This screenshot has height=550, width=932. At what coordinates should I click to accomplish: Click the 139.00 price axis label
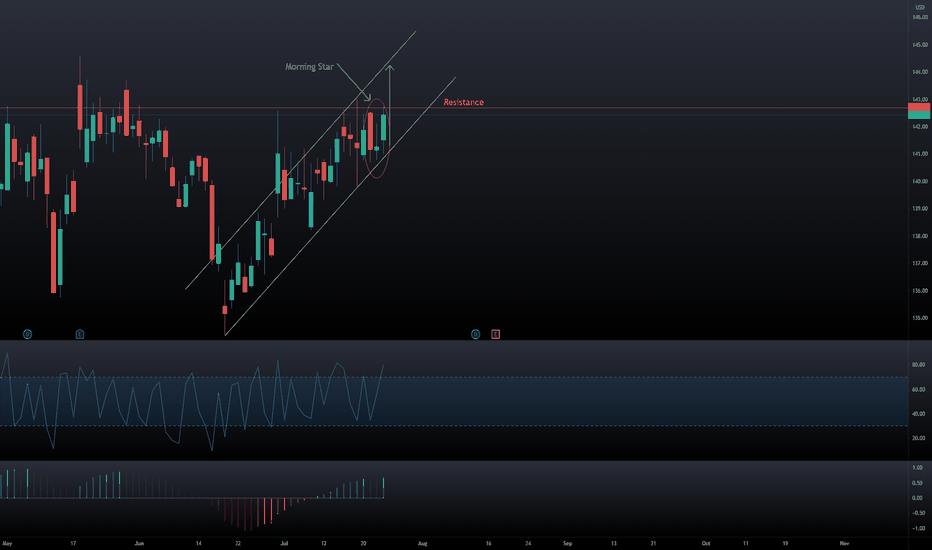pyautogui.click(x=920, y=209)
